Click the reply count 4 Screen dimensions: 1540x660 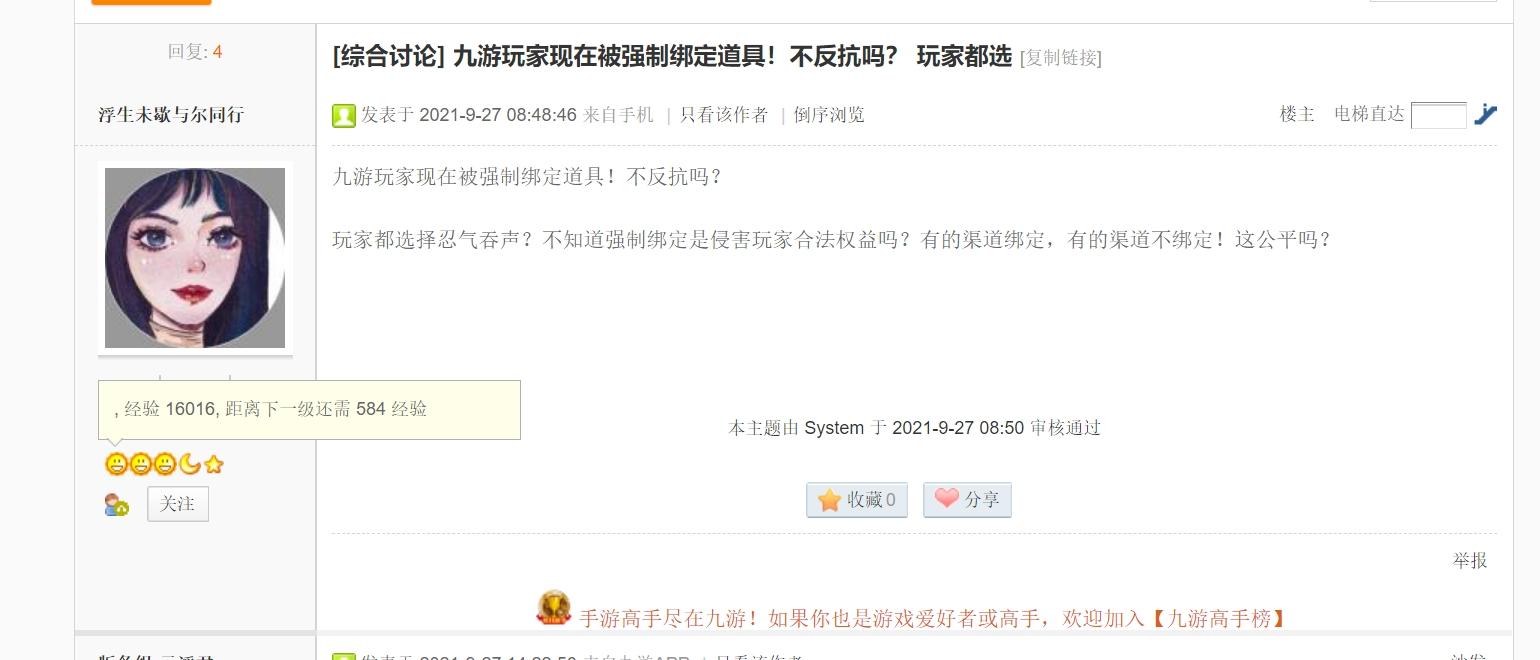pyautogui.click(x=217, y=52)
